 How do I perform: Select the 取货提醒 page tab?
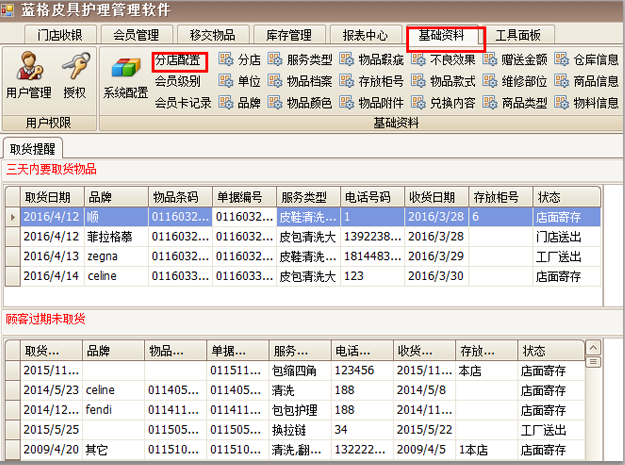(x=32, y=149)
